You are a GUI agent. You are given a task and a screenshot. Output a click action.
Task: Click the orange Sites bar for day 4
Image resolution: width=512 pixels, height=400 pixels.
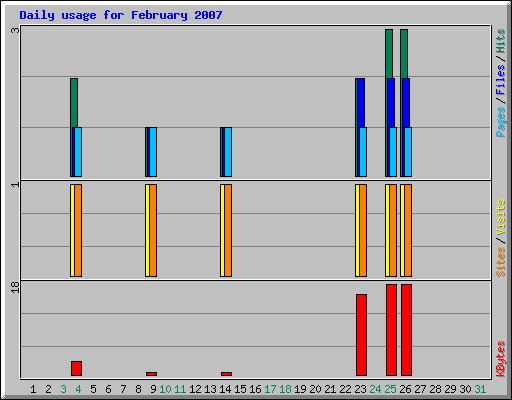[78, 230]
